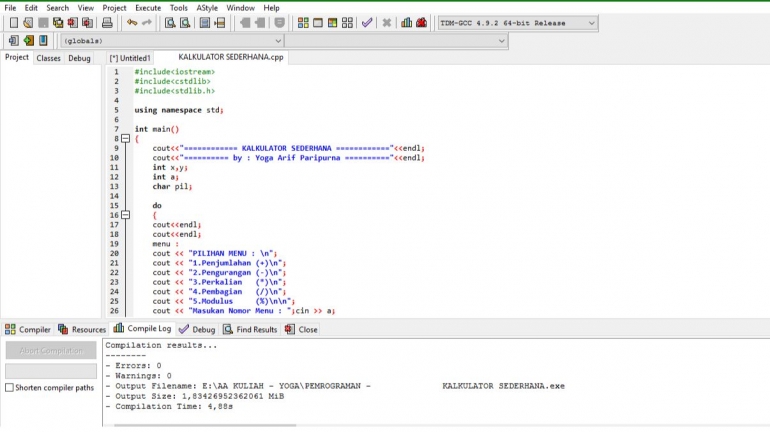
Task: Click the Run program window icon
Action: pos(318,23)
